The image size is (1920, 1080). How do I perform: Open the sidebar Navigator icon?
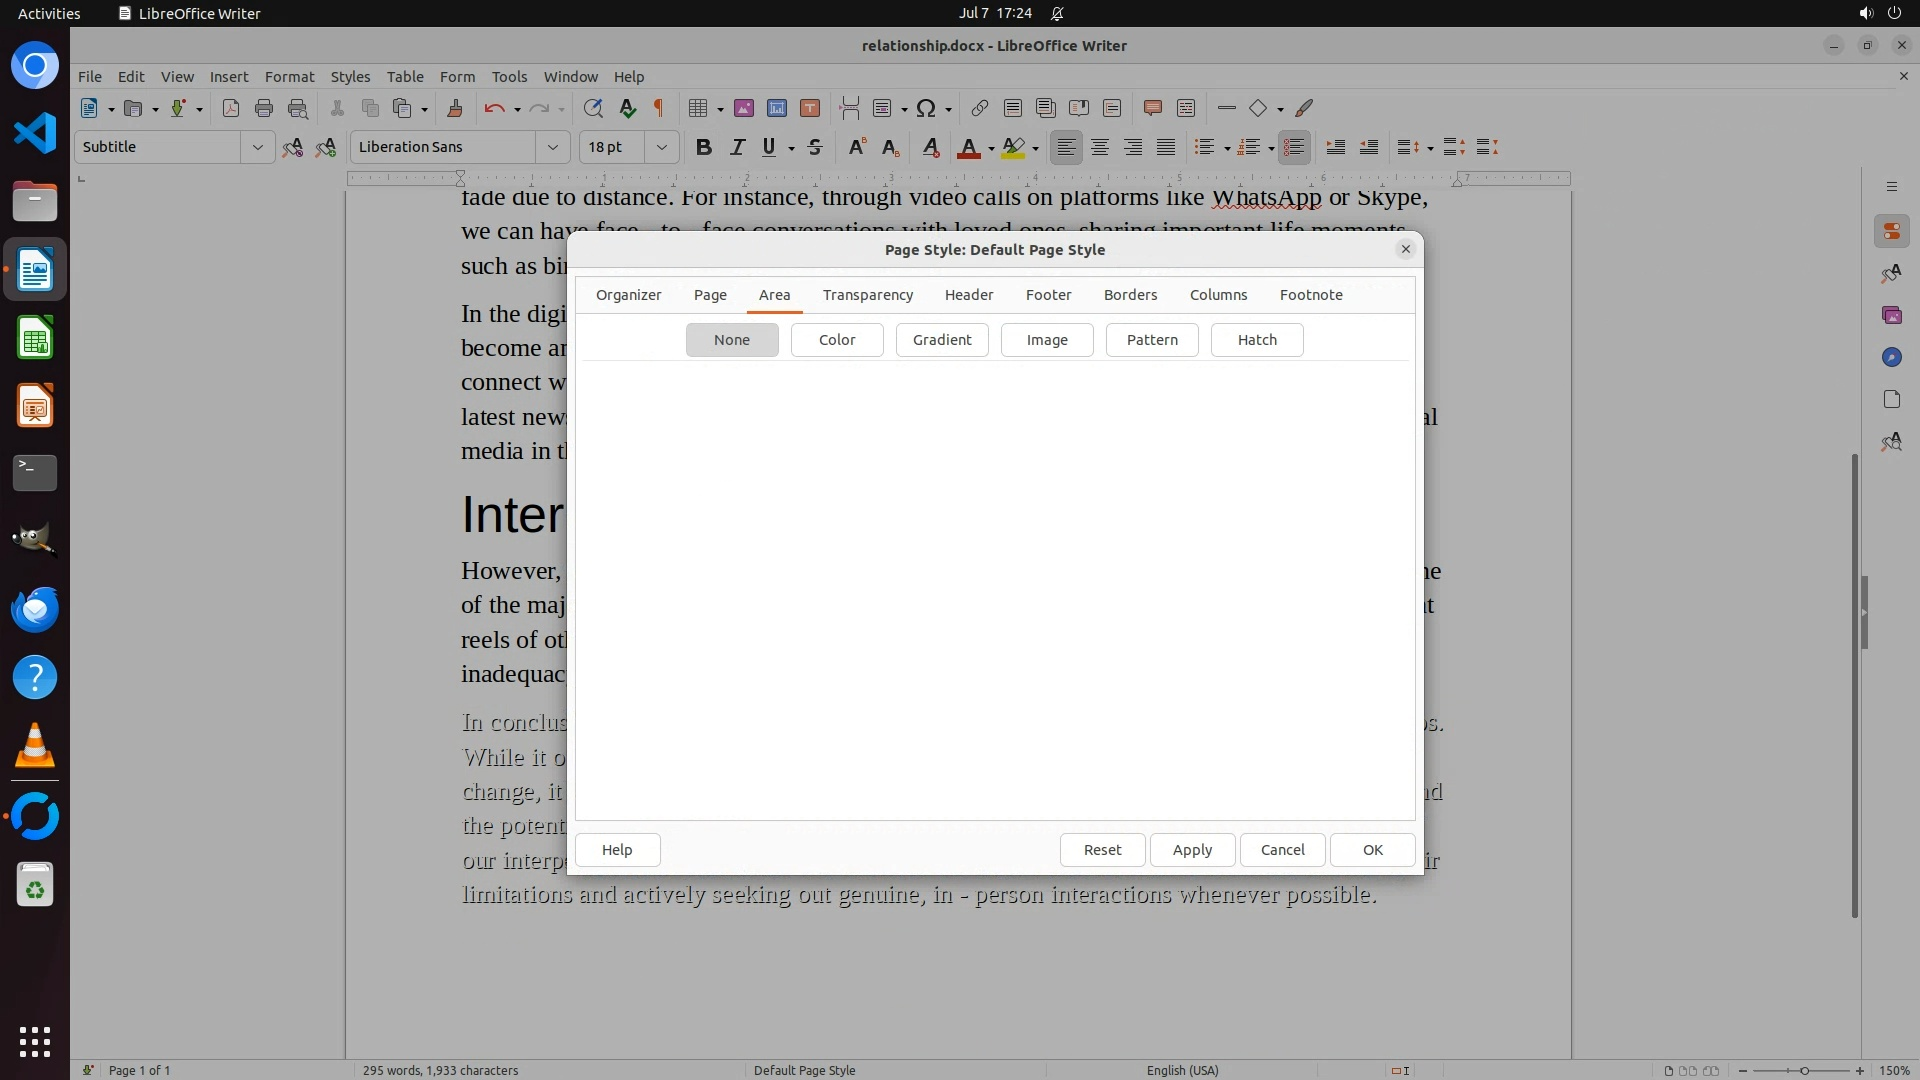coord(1891,357)
